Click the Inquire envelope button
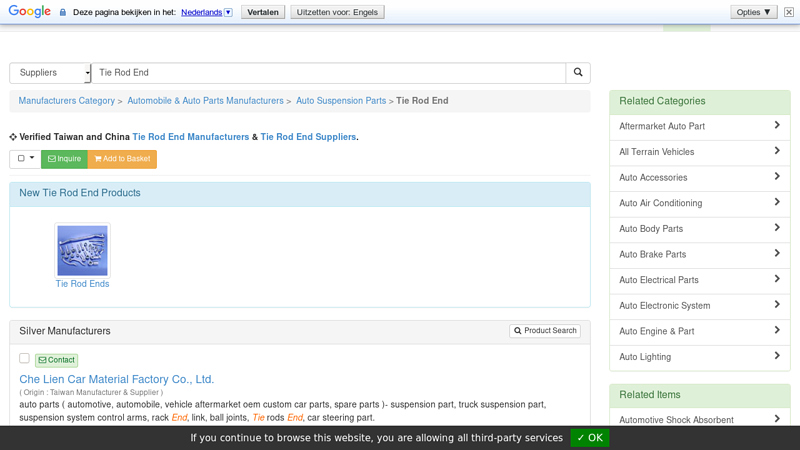This screenshot has width=800, height=450. click(65, 159)
